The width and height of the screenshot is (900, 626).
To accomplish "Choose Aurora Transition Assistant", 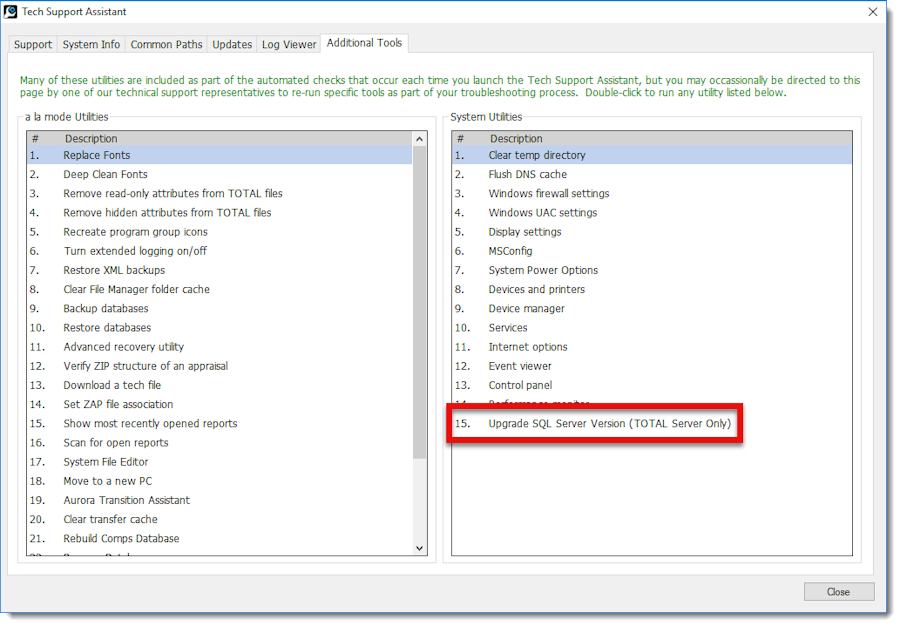I will 219,500.
